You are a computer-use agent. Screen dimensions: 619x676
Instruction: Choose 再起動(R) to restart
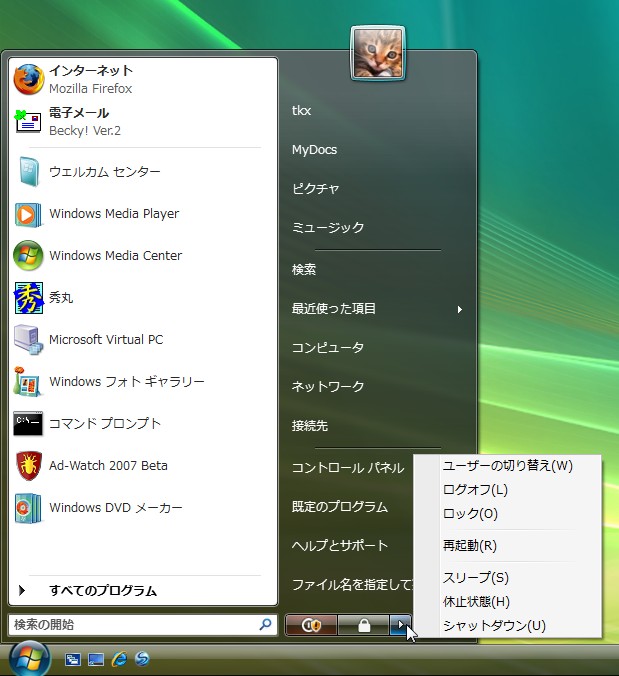507,546
